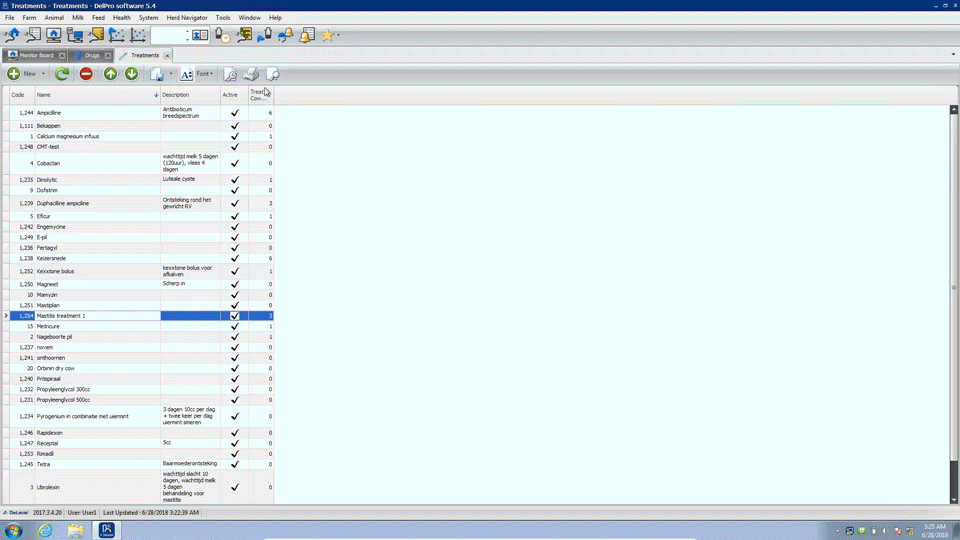Click the yellow star favorites icon
960x540 pixels.
[328, 35]
